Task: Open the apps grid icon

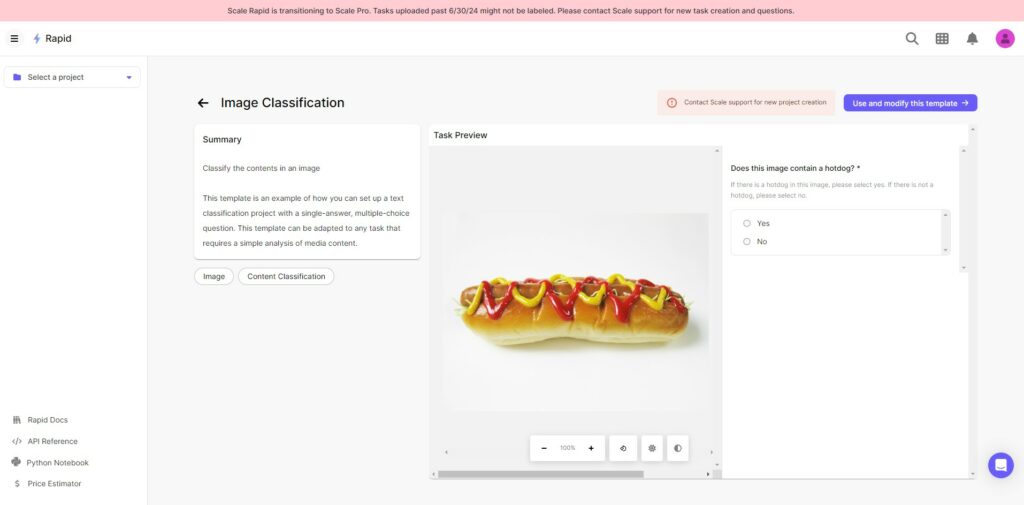Action: click(942, 39)
